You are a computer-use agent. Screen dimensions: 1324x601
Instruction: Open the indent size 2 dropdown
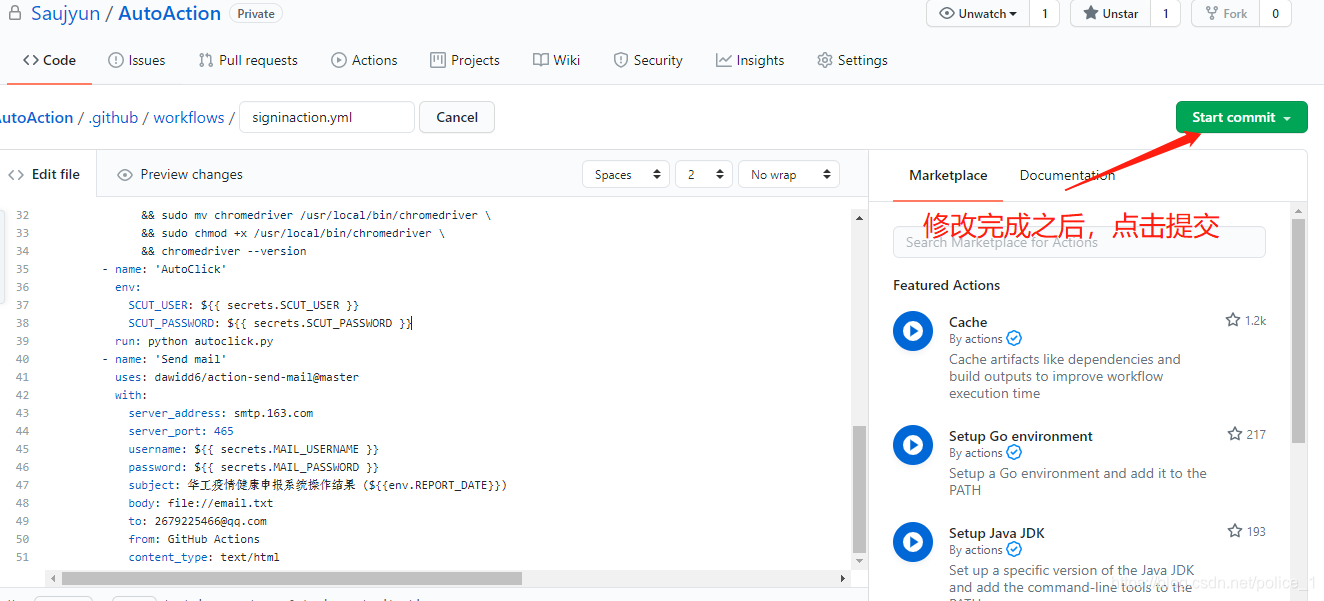click(704, 174)
